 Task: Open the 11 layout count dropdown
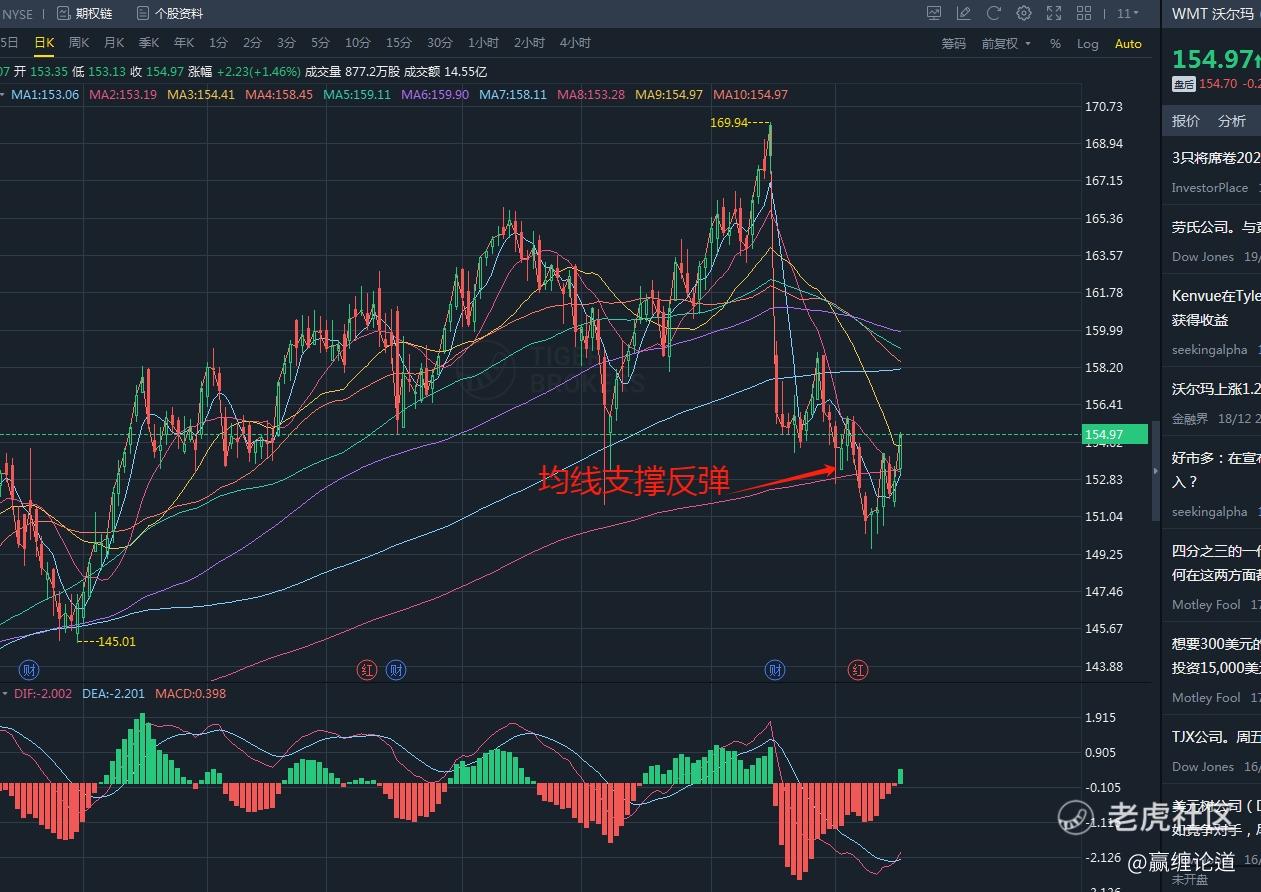[x=1128, y=13]
